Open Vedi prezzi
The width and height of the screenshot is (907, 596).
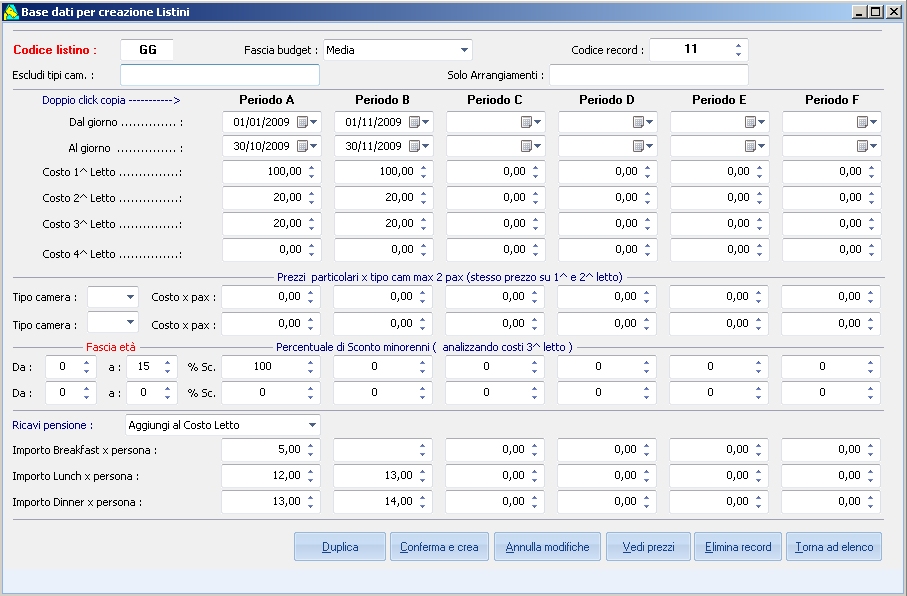click(x=648, y=547)
